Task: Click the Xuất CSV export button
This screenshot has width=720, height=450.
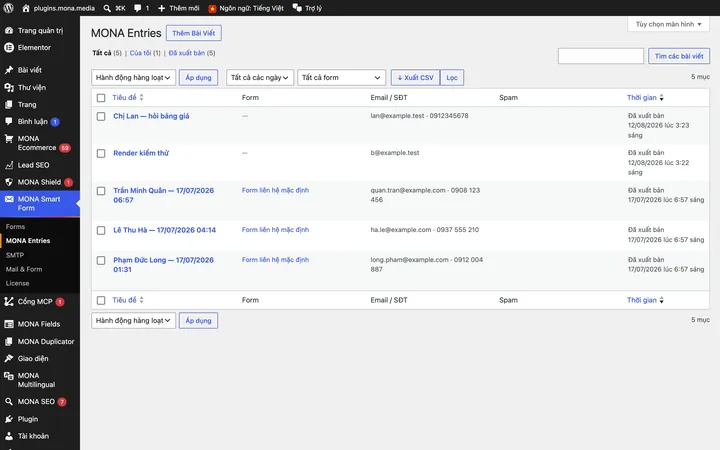Action: point(415,78)
